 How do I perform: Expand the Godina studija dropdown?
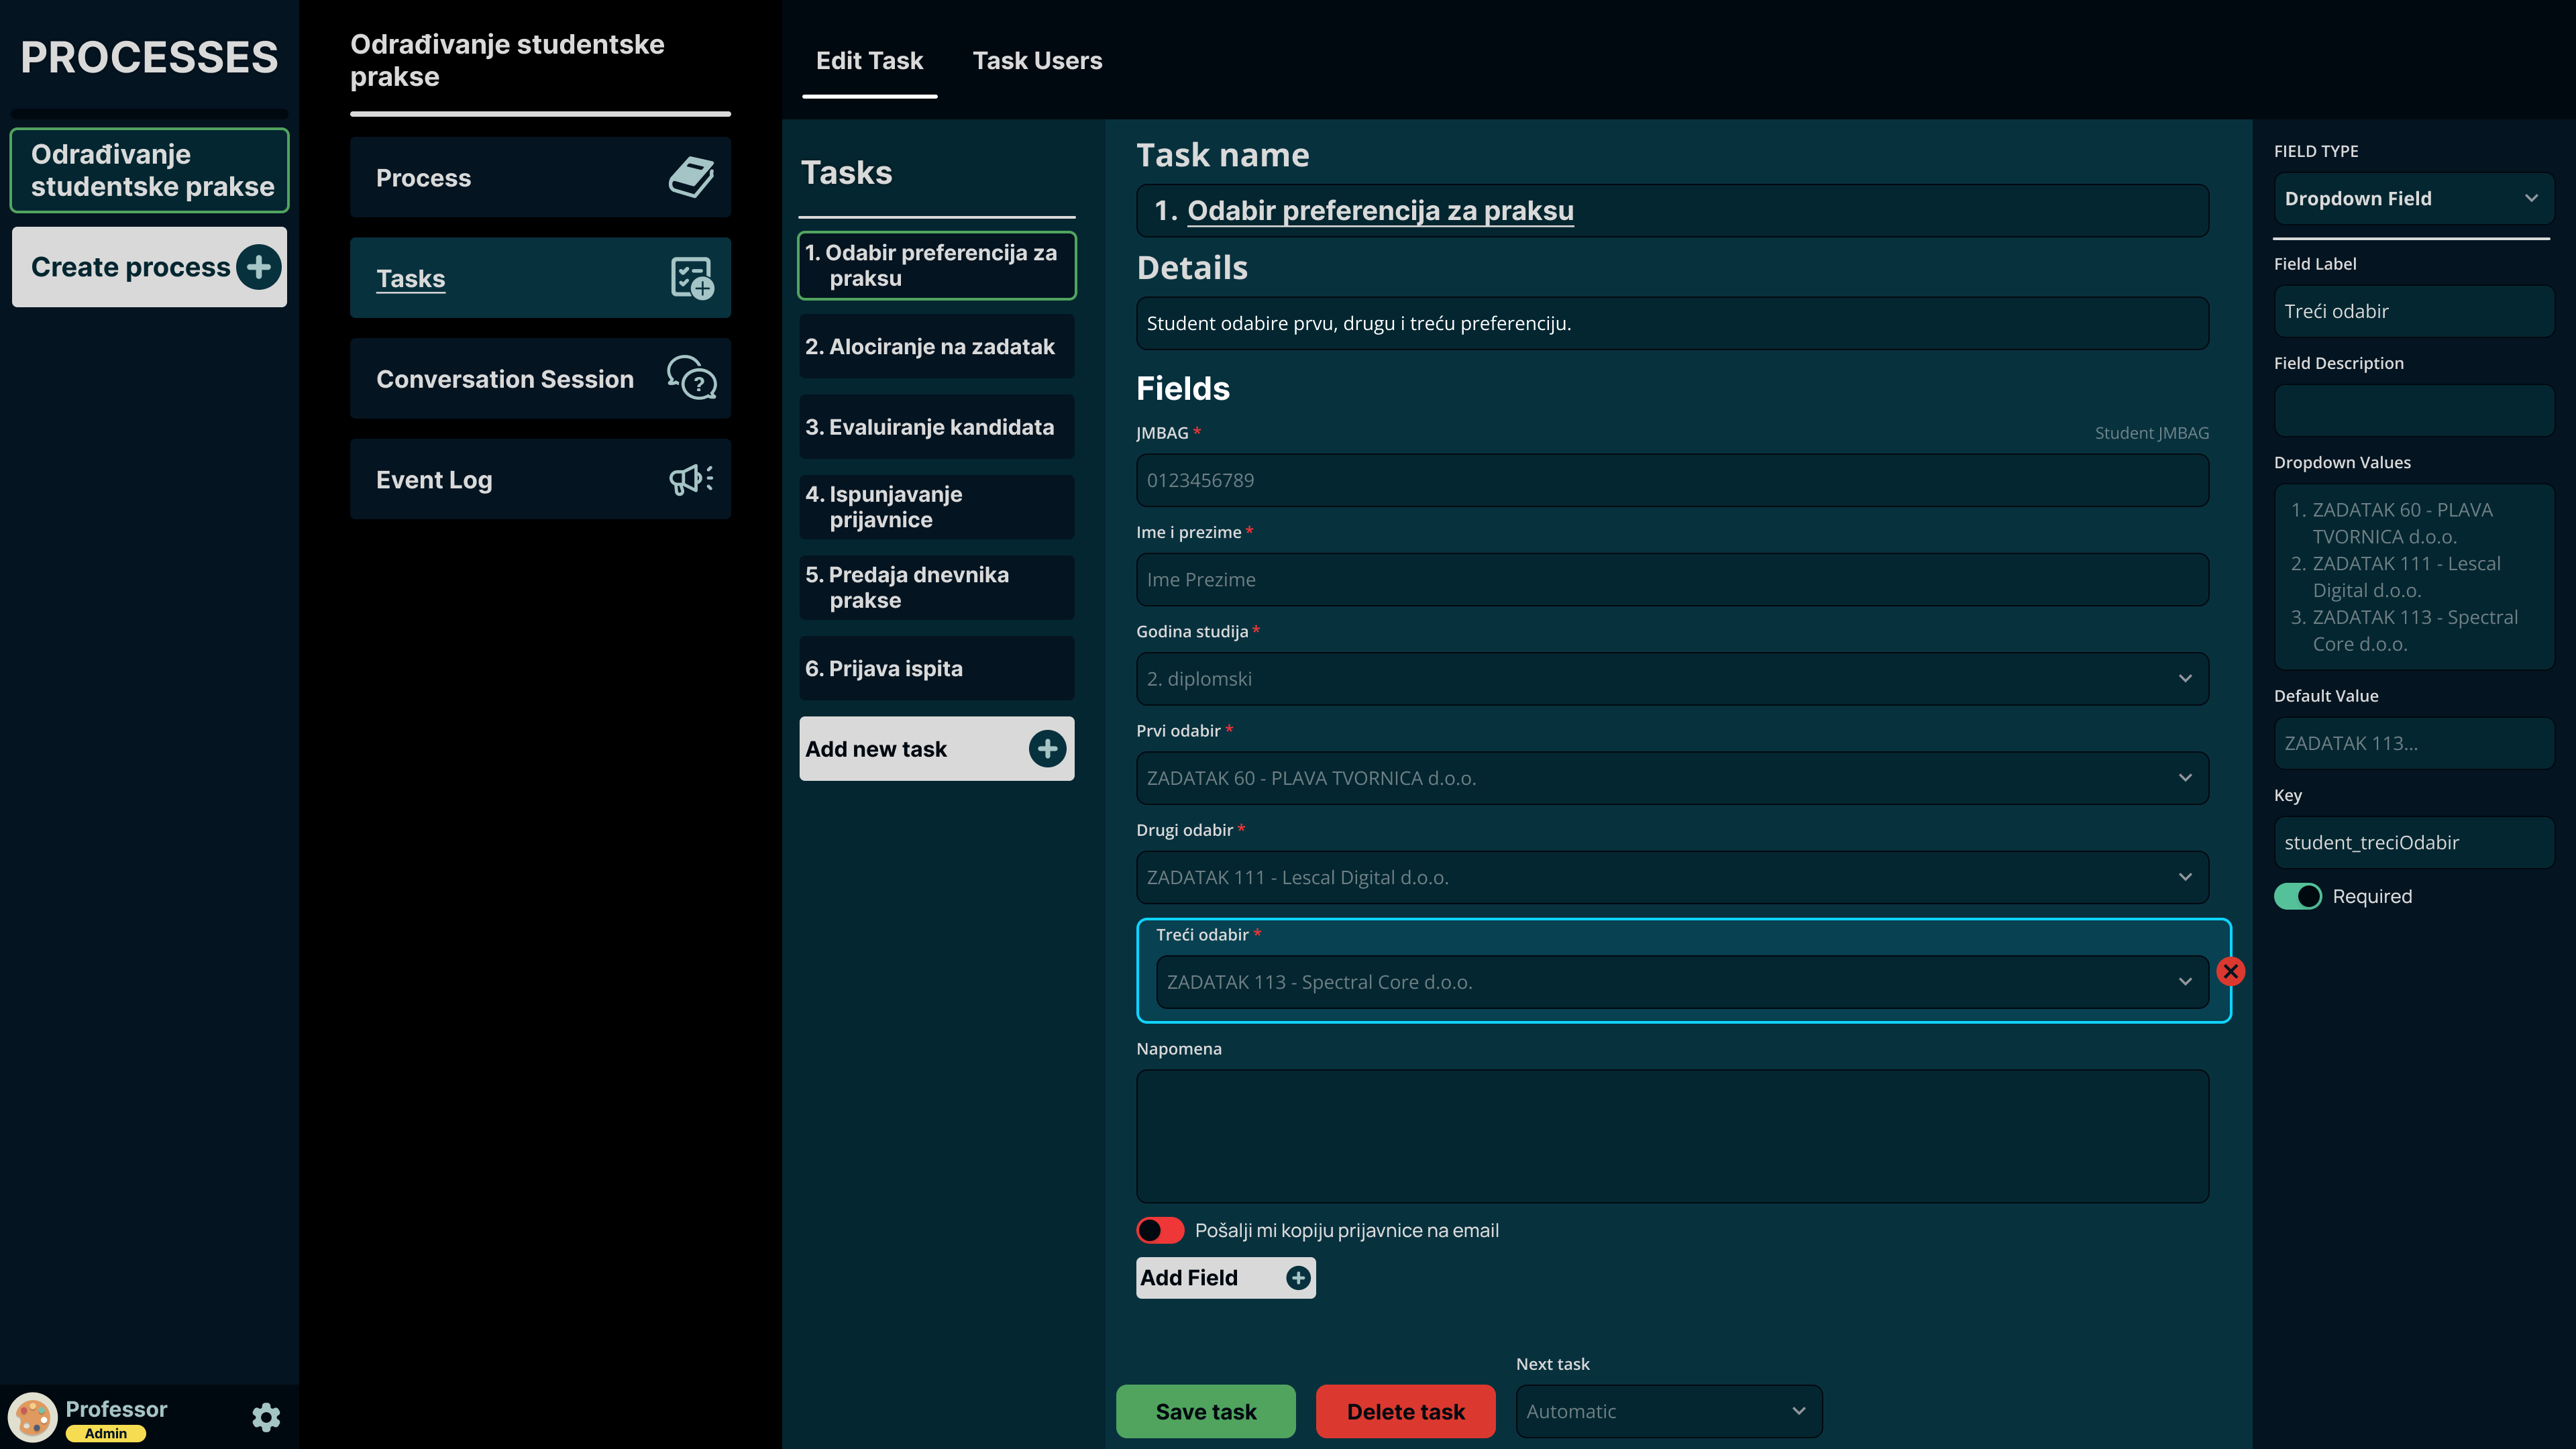tap(1672, 679)
